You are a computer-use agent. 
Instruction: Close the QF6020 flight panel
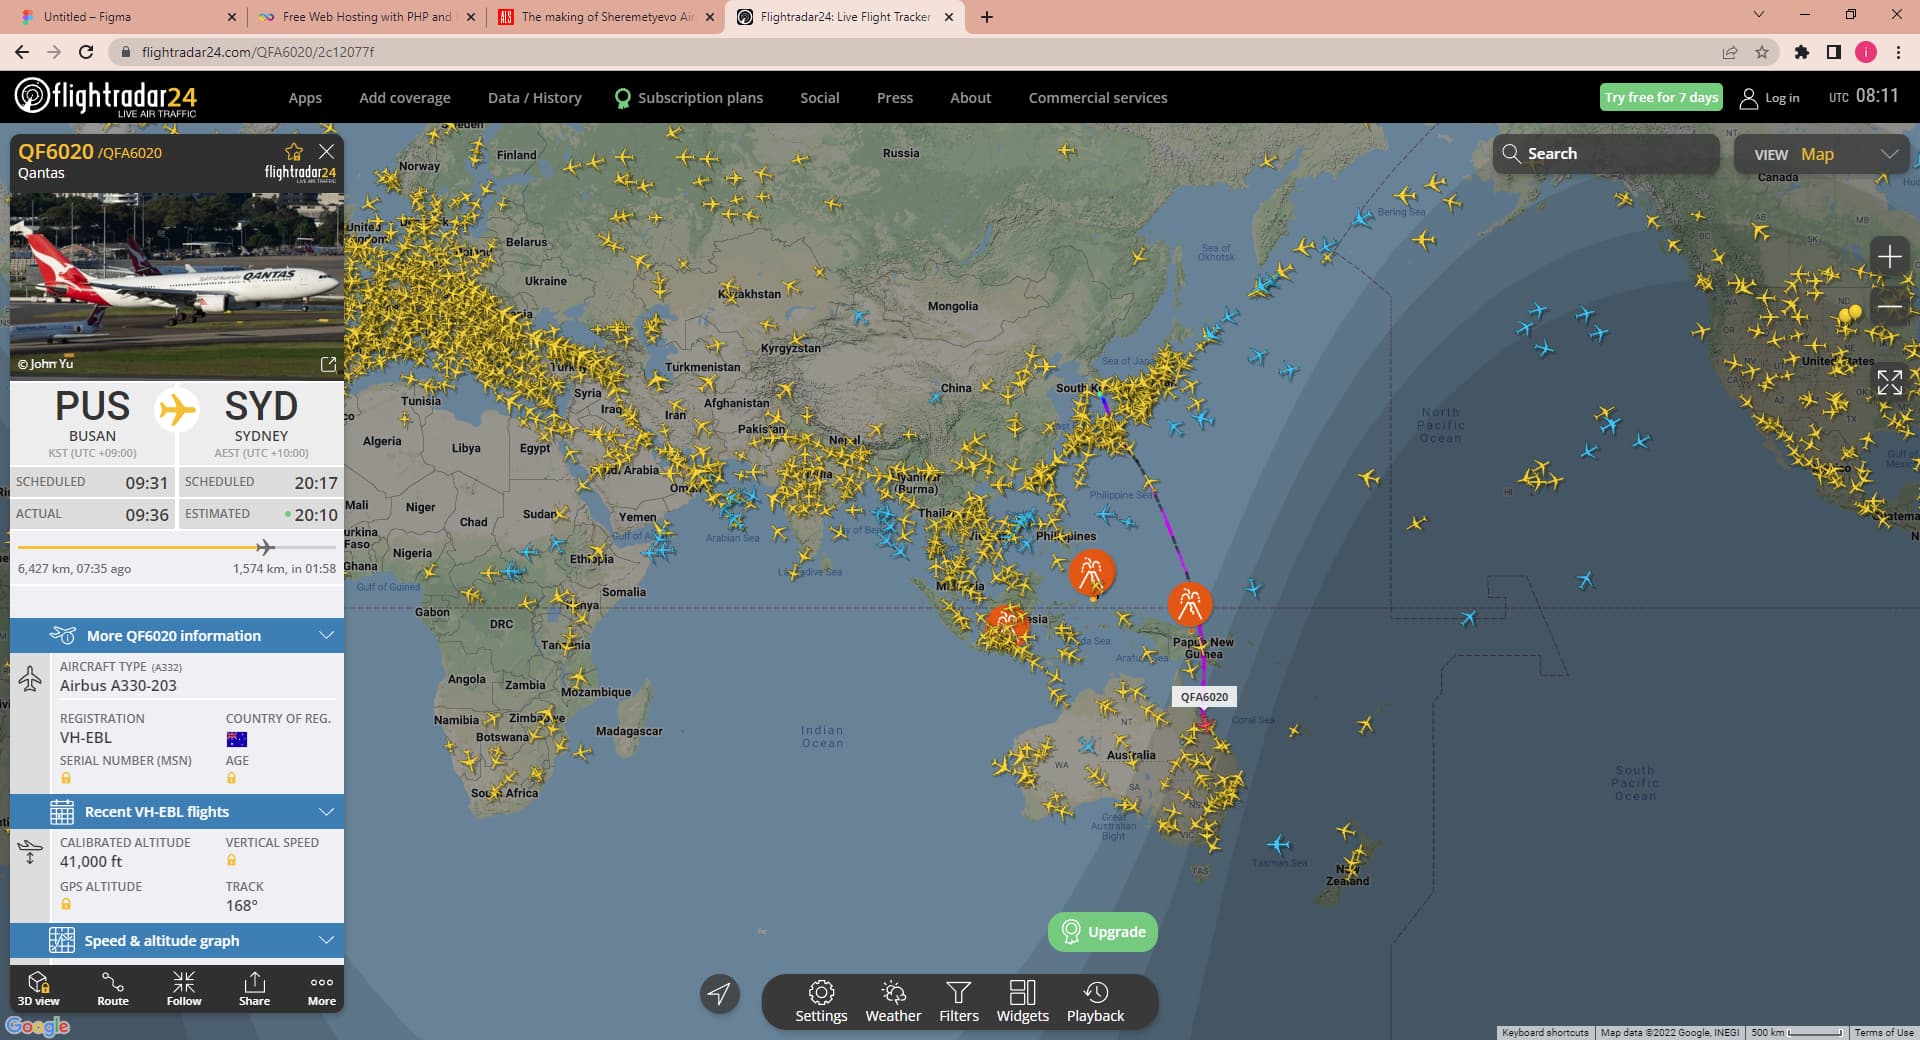326,151
